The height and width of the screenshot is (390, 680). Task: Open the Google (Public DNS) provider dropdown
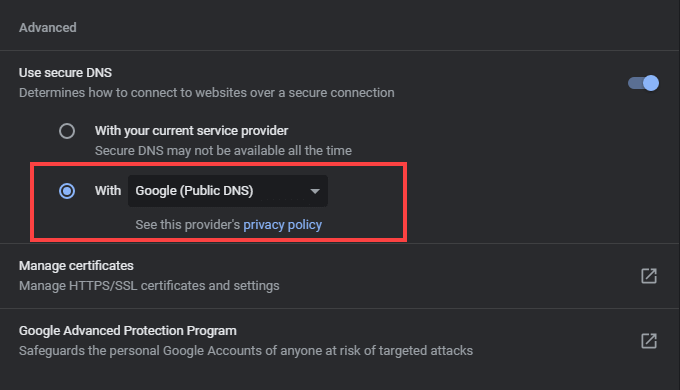(x=228, y=191)
